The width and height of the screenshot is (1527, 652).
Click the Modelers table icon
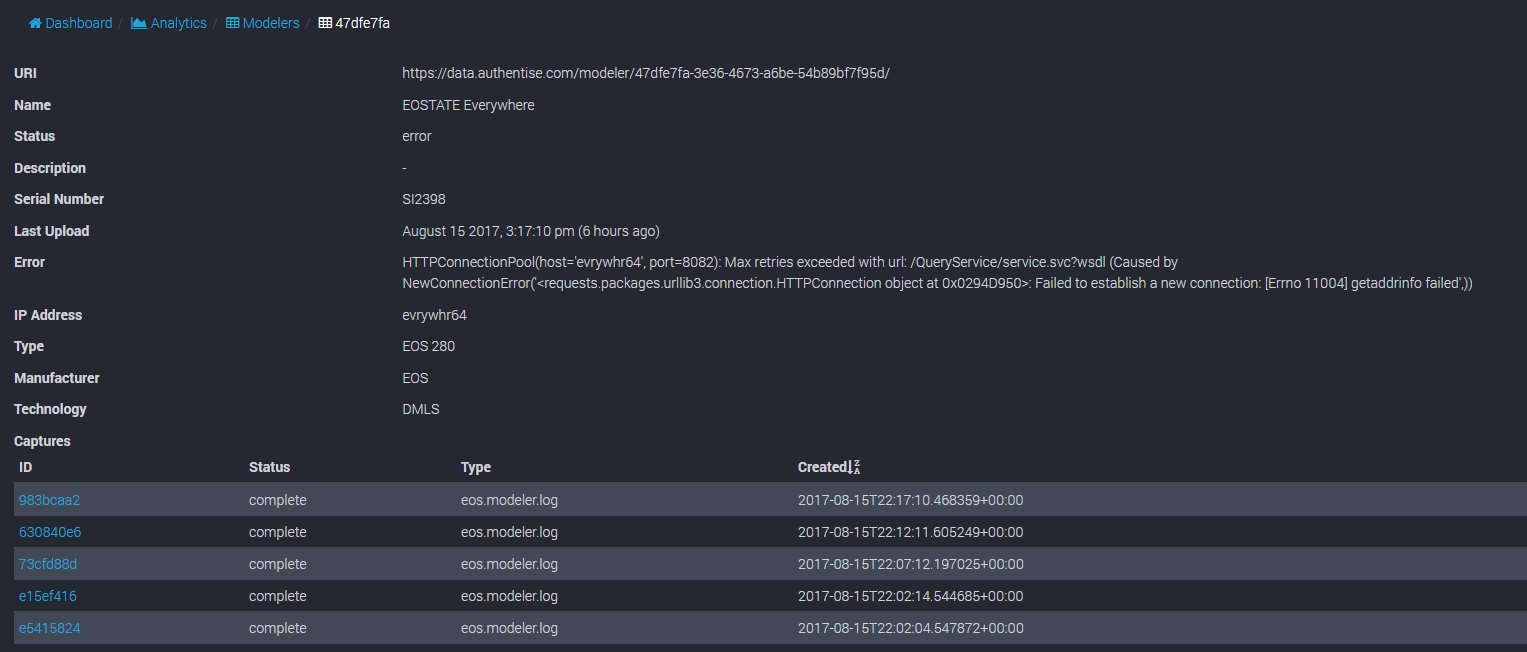tap(232, 23)
